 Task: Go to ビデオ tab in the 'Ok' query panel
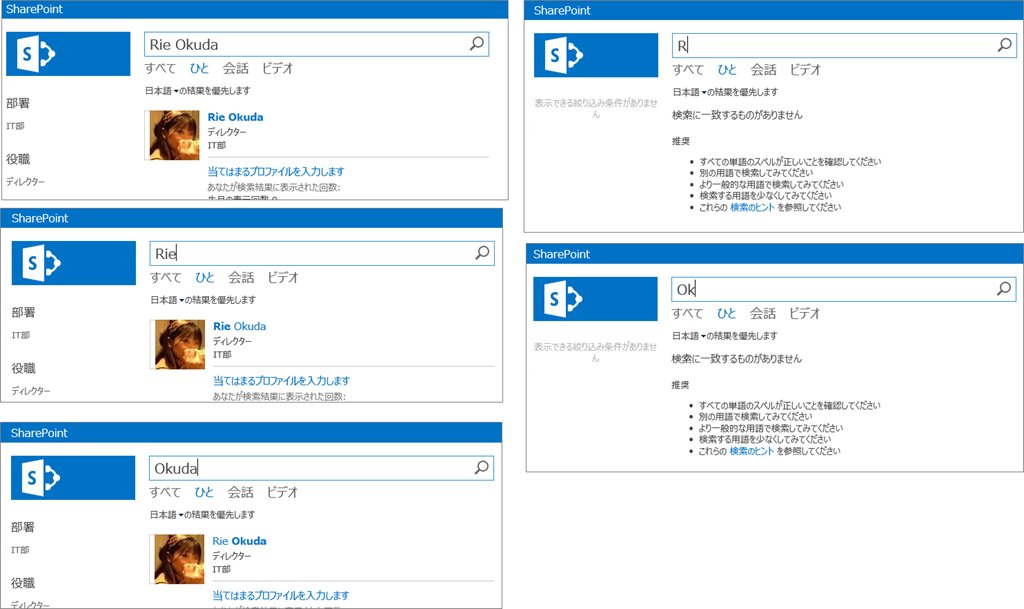[805, 313]
